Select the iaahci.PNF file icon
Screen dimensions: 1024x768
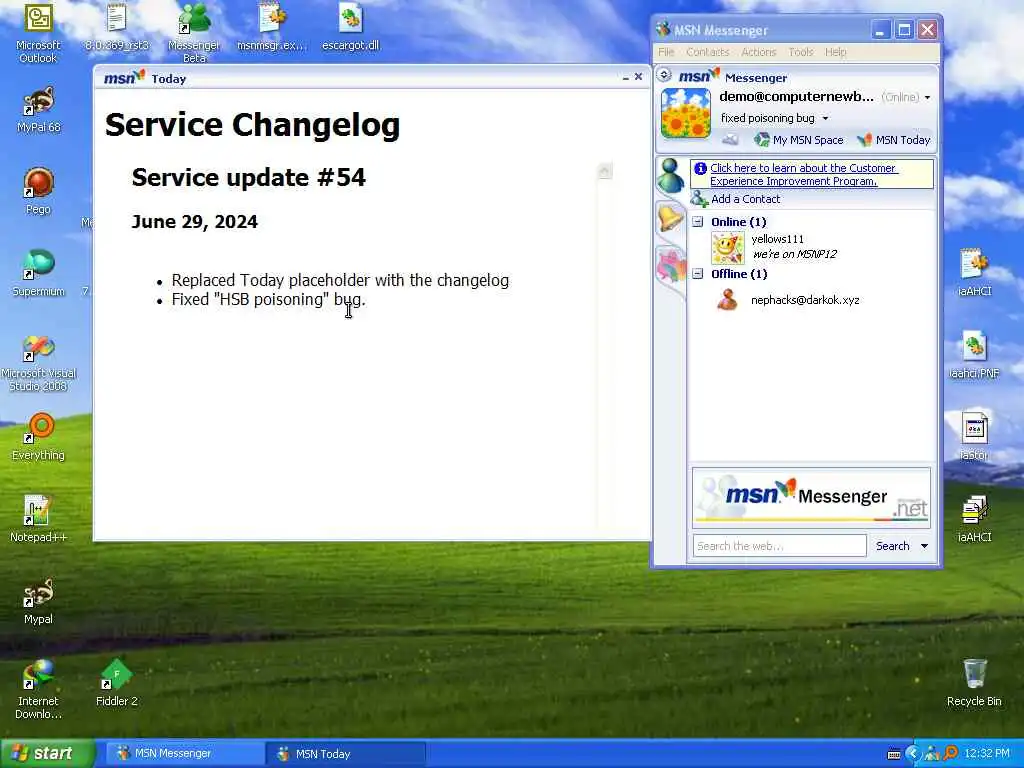click(x=974, y=356)
